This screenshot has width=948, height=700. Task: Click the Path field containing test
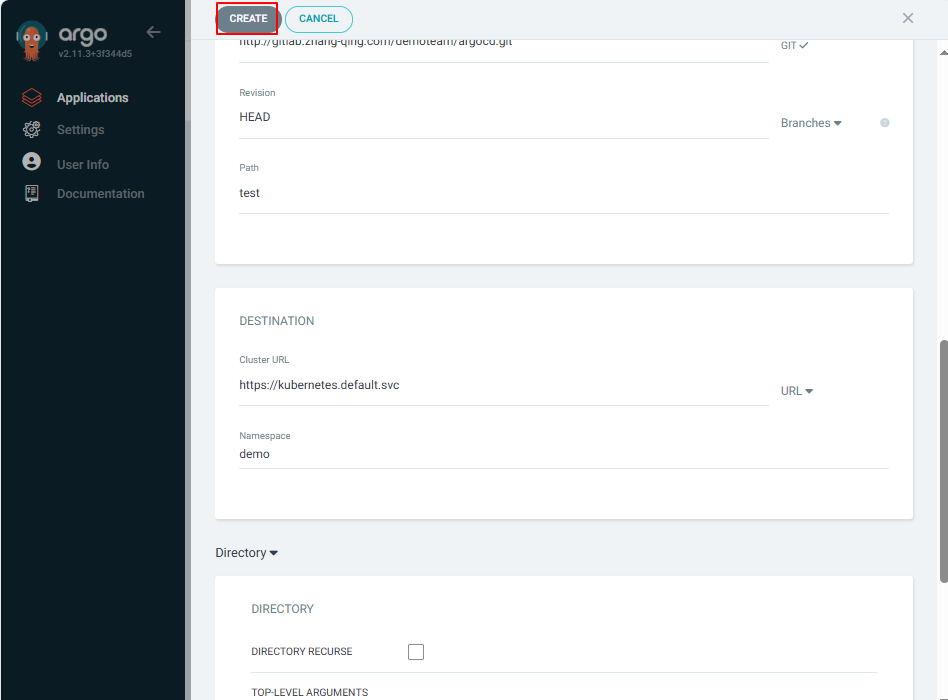[563, 193]
